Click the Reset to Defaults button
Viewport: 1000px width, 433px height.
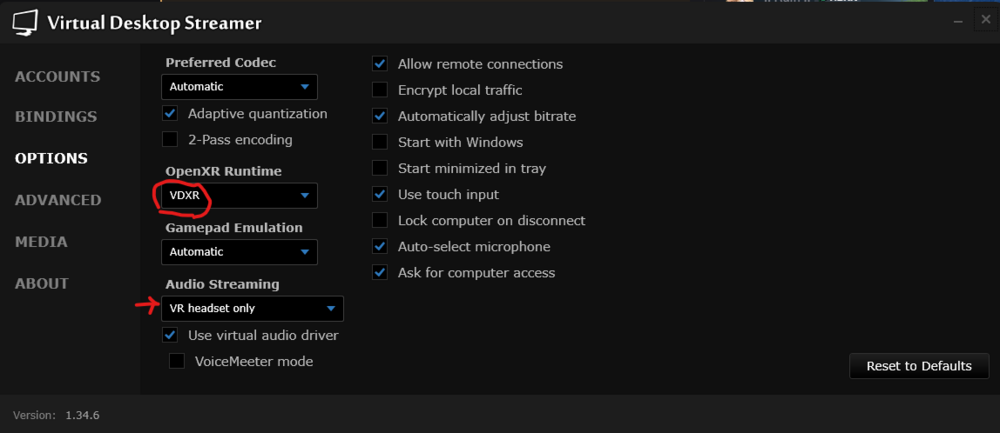[919, 366]
